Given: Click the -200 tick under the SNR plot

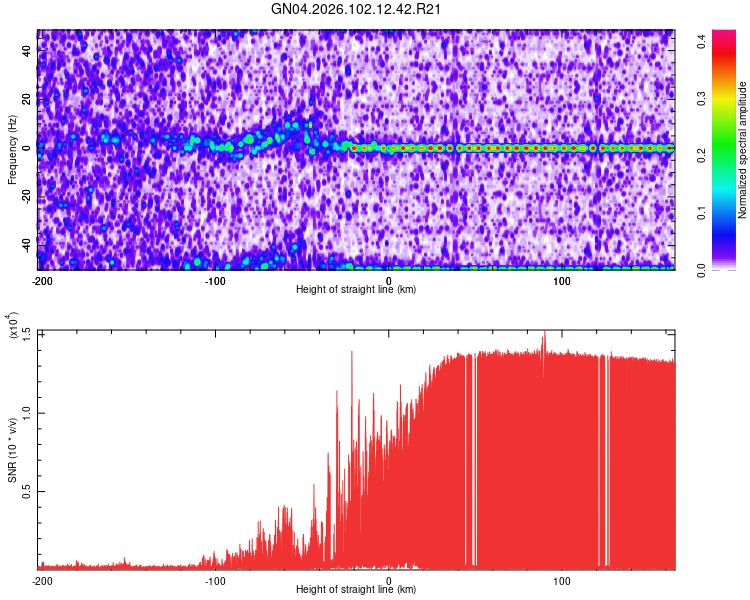Looking at the screenshot, I should (x=42, y=580).
